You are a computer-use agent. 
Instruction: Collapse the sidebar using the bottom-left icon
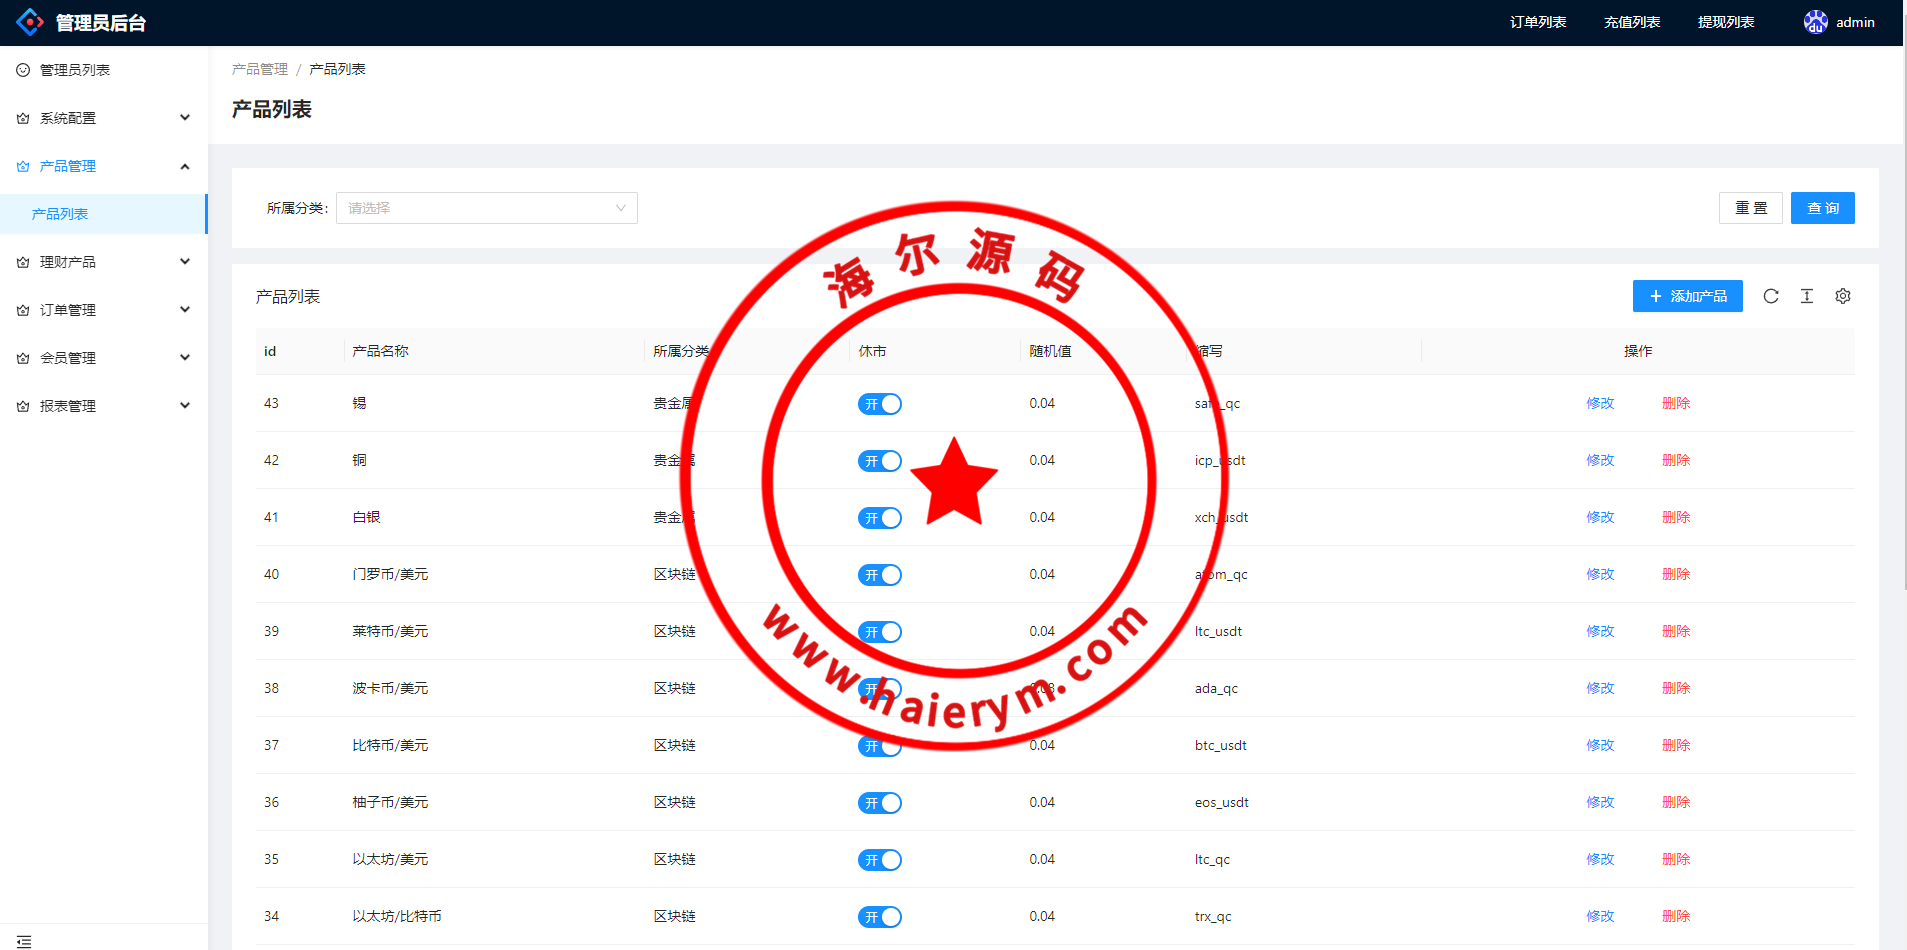point(24,941)
